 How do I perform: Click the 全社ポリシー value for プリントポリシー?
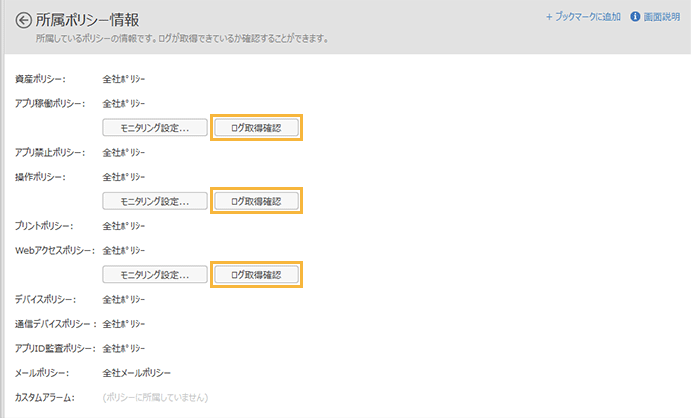click(x=124, y=226)
